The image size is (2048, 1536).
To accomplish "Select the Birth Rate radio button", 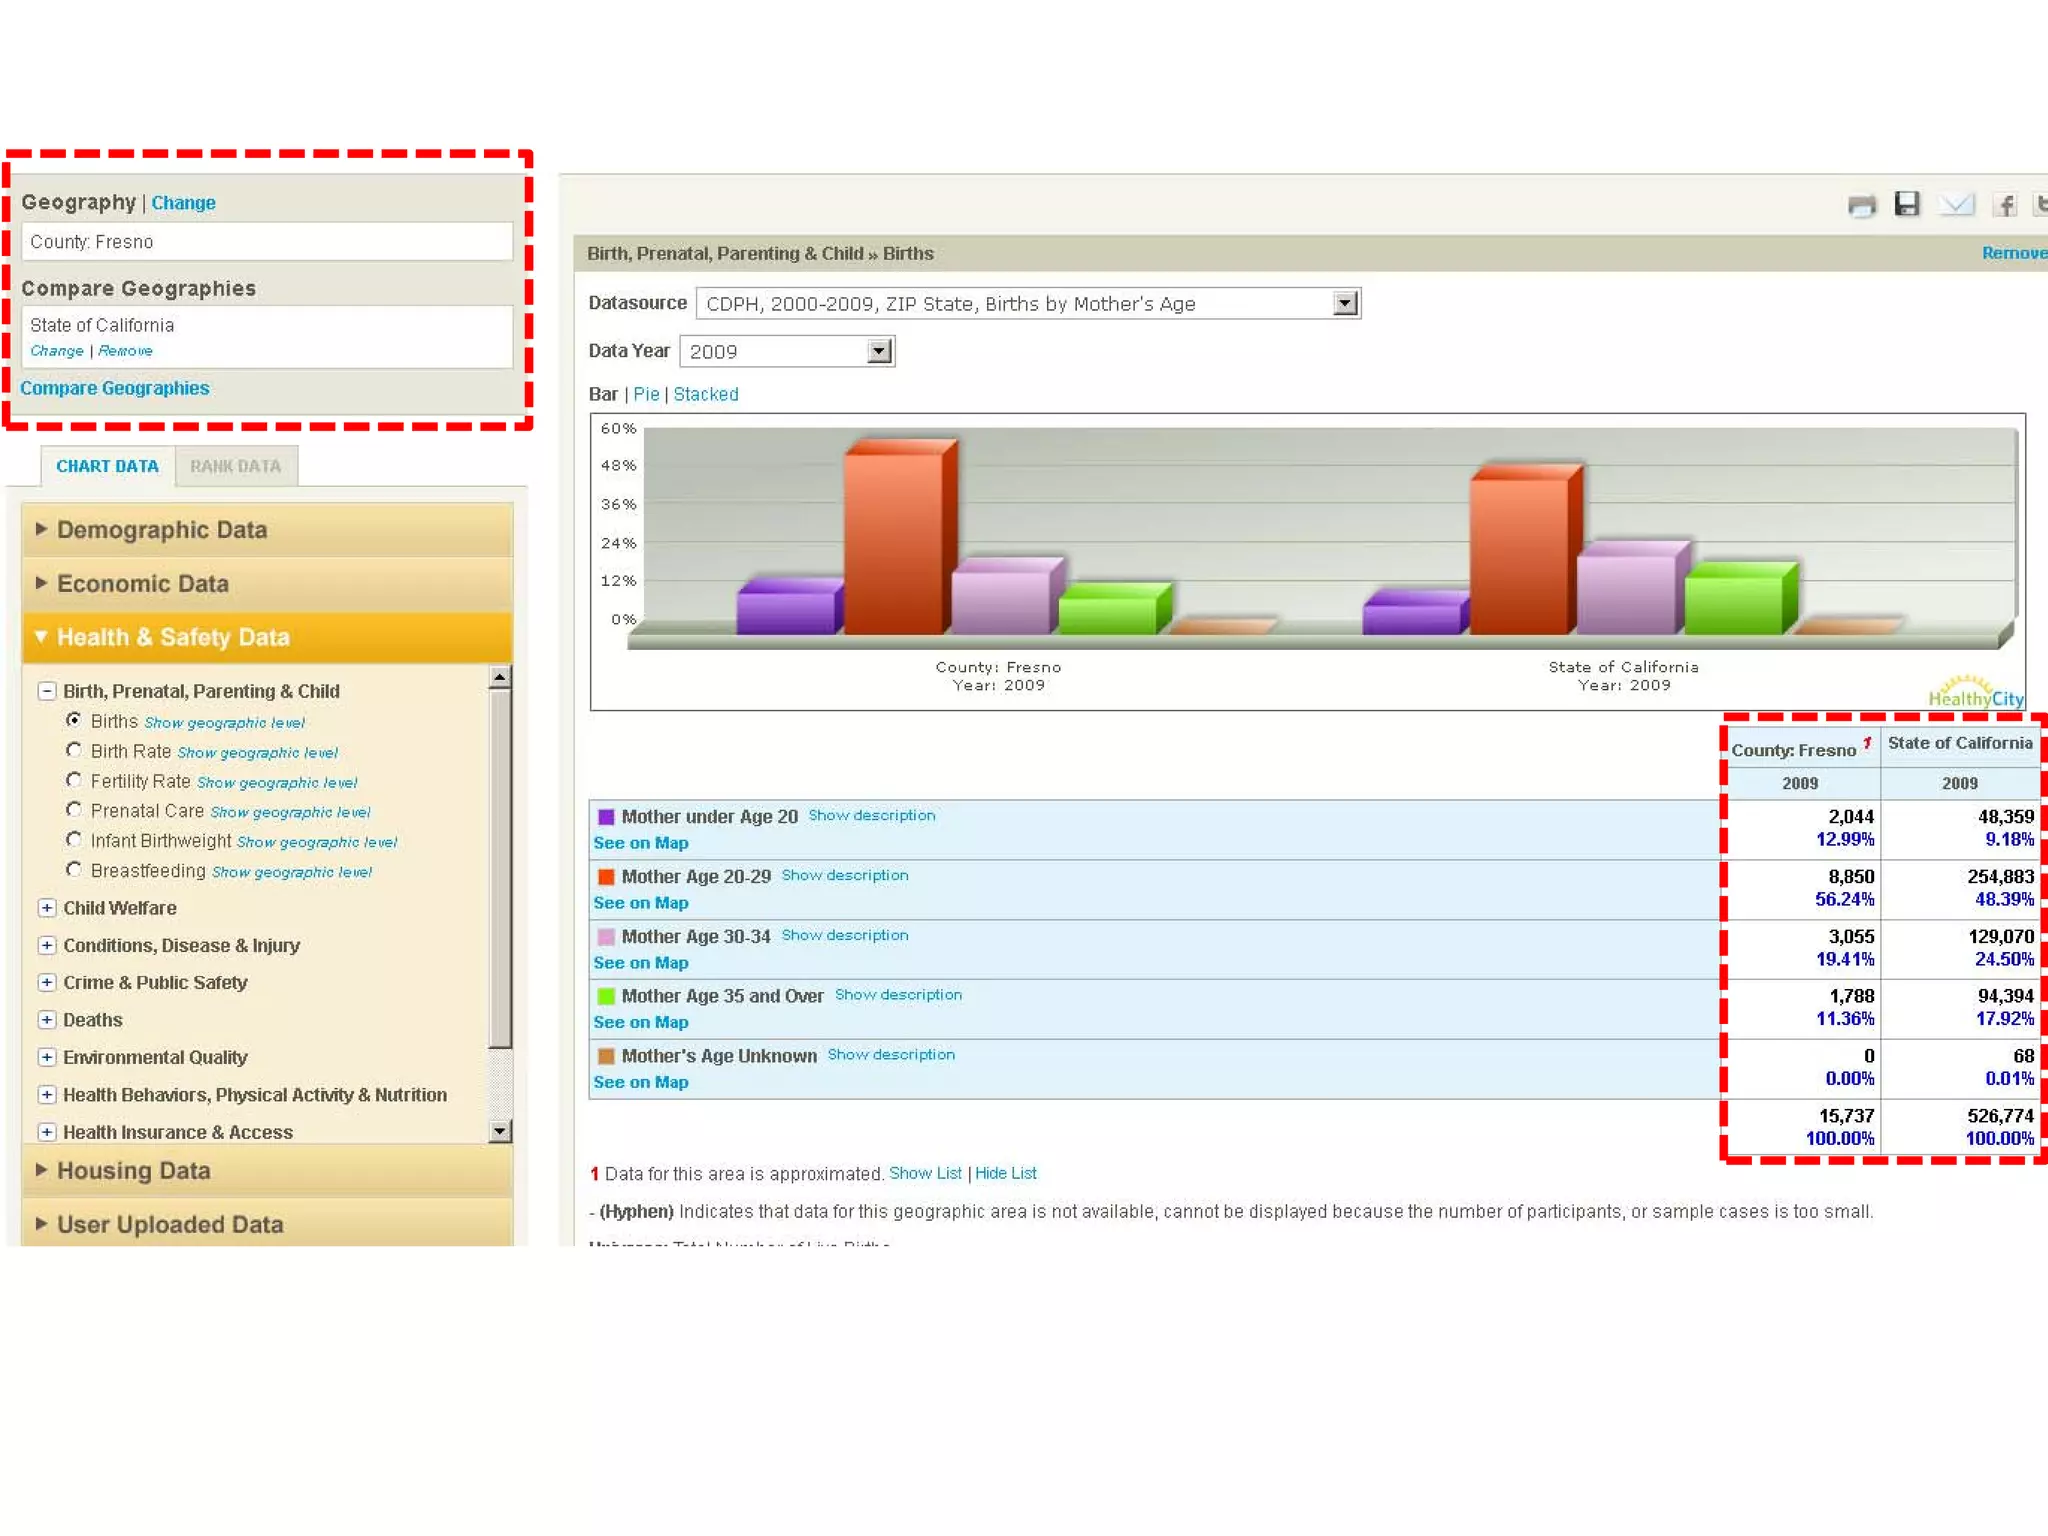I will 74,750.
